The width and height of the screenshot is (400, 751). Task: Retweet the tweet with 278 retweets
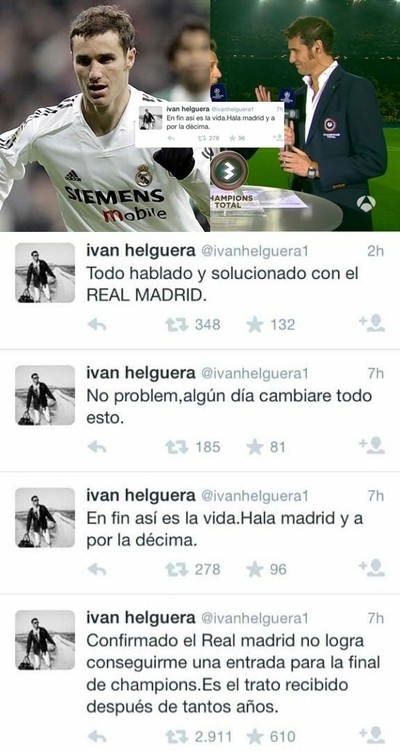click(174, 569)
